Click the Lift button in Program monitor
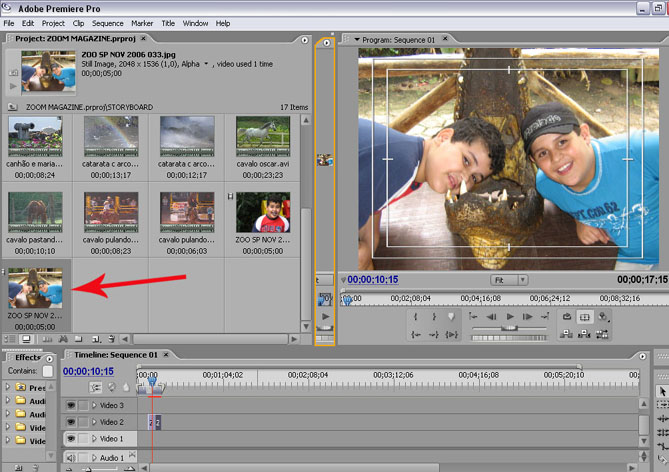Image resolution: width=669 pixels, height=472 pixels. tap(567, 334)
